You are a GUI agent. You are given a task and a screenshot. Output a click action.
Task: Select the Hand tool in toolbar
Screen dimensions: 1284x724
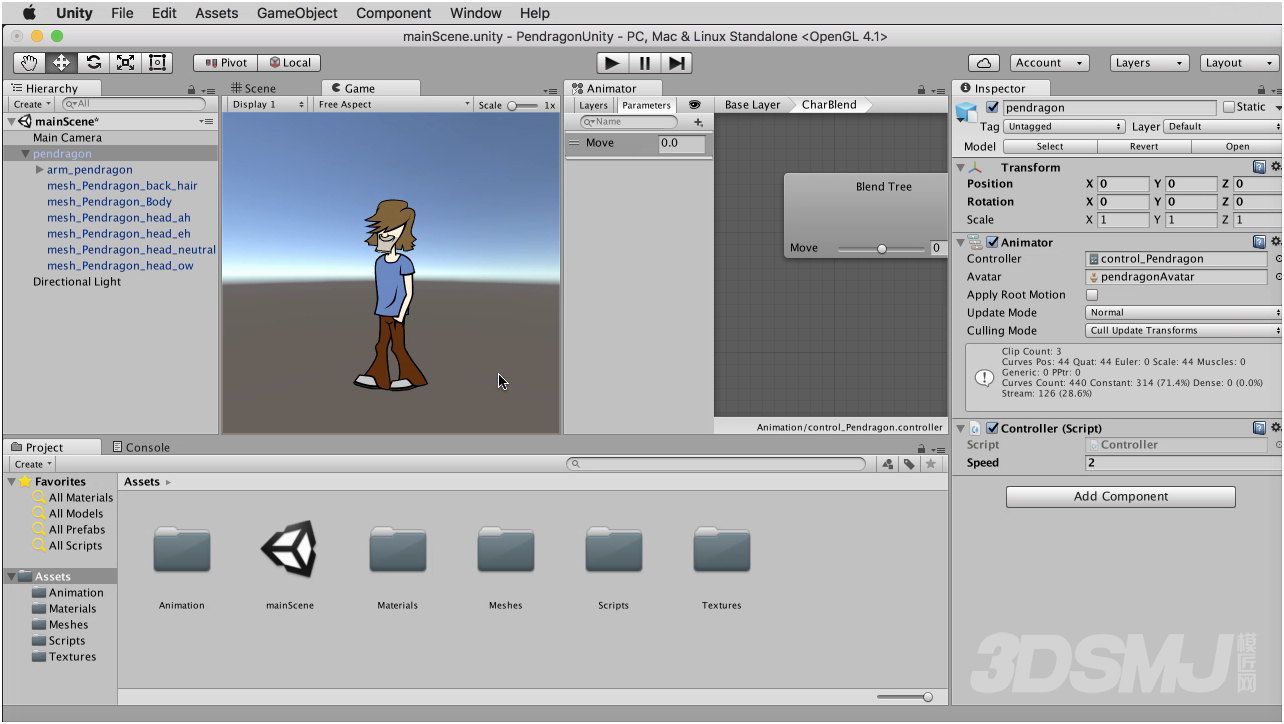29,62
